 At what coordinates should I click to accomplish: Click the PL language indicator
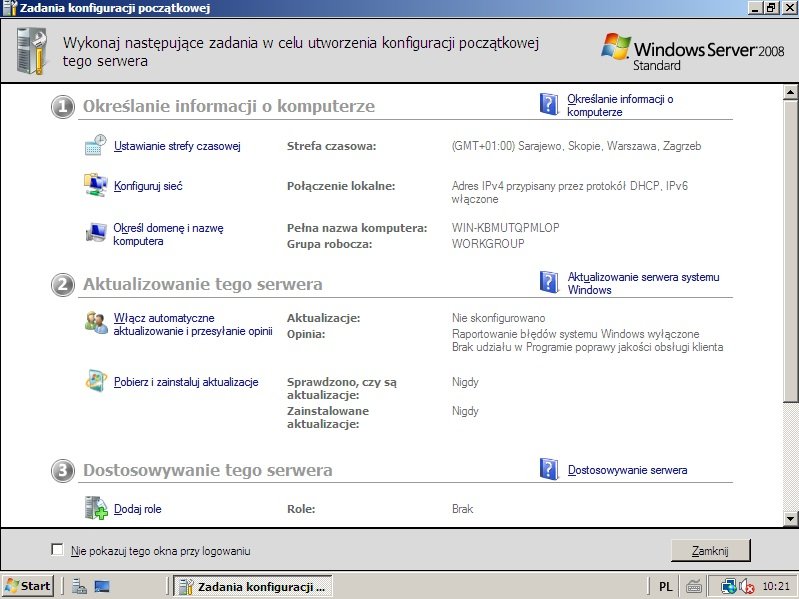[x=665, y=587]
